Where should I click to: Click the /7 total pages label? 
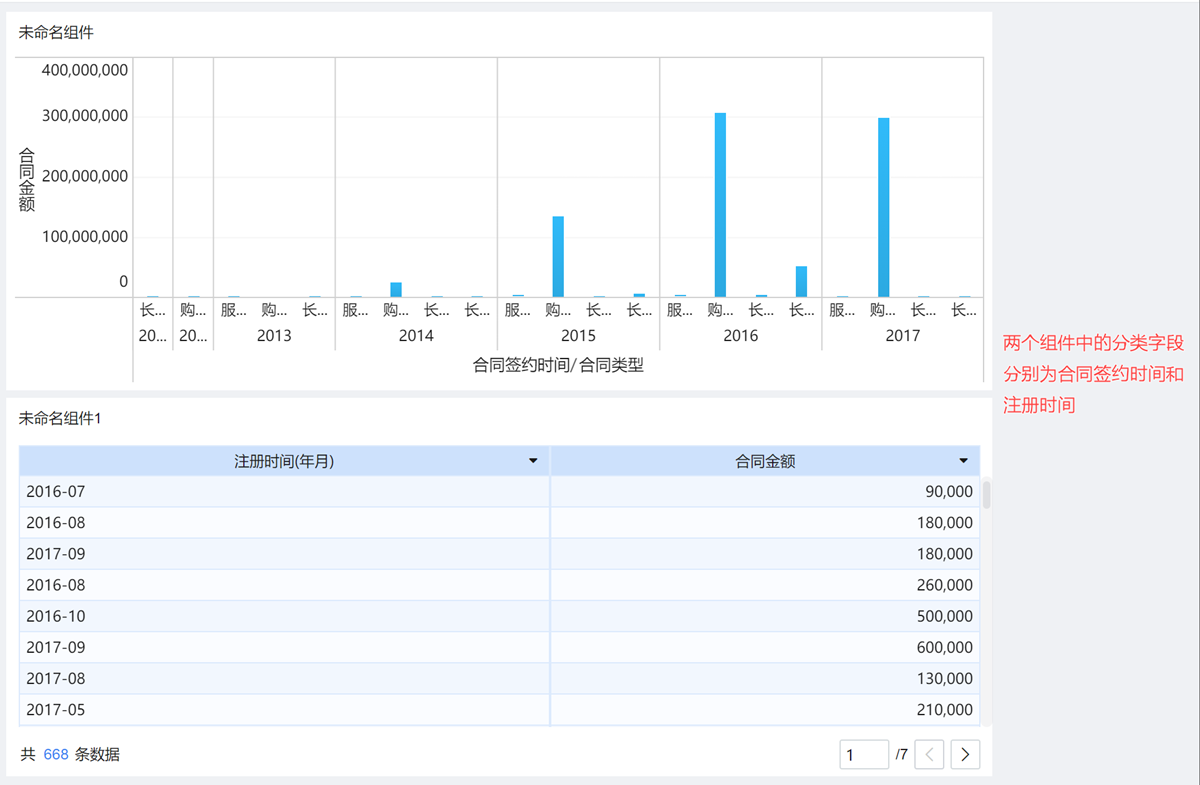pyautogui.click(x=902, y=754)
